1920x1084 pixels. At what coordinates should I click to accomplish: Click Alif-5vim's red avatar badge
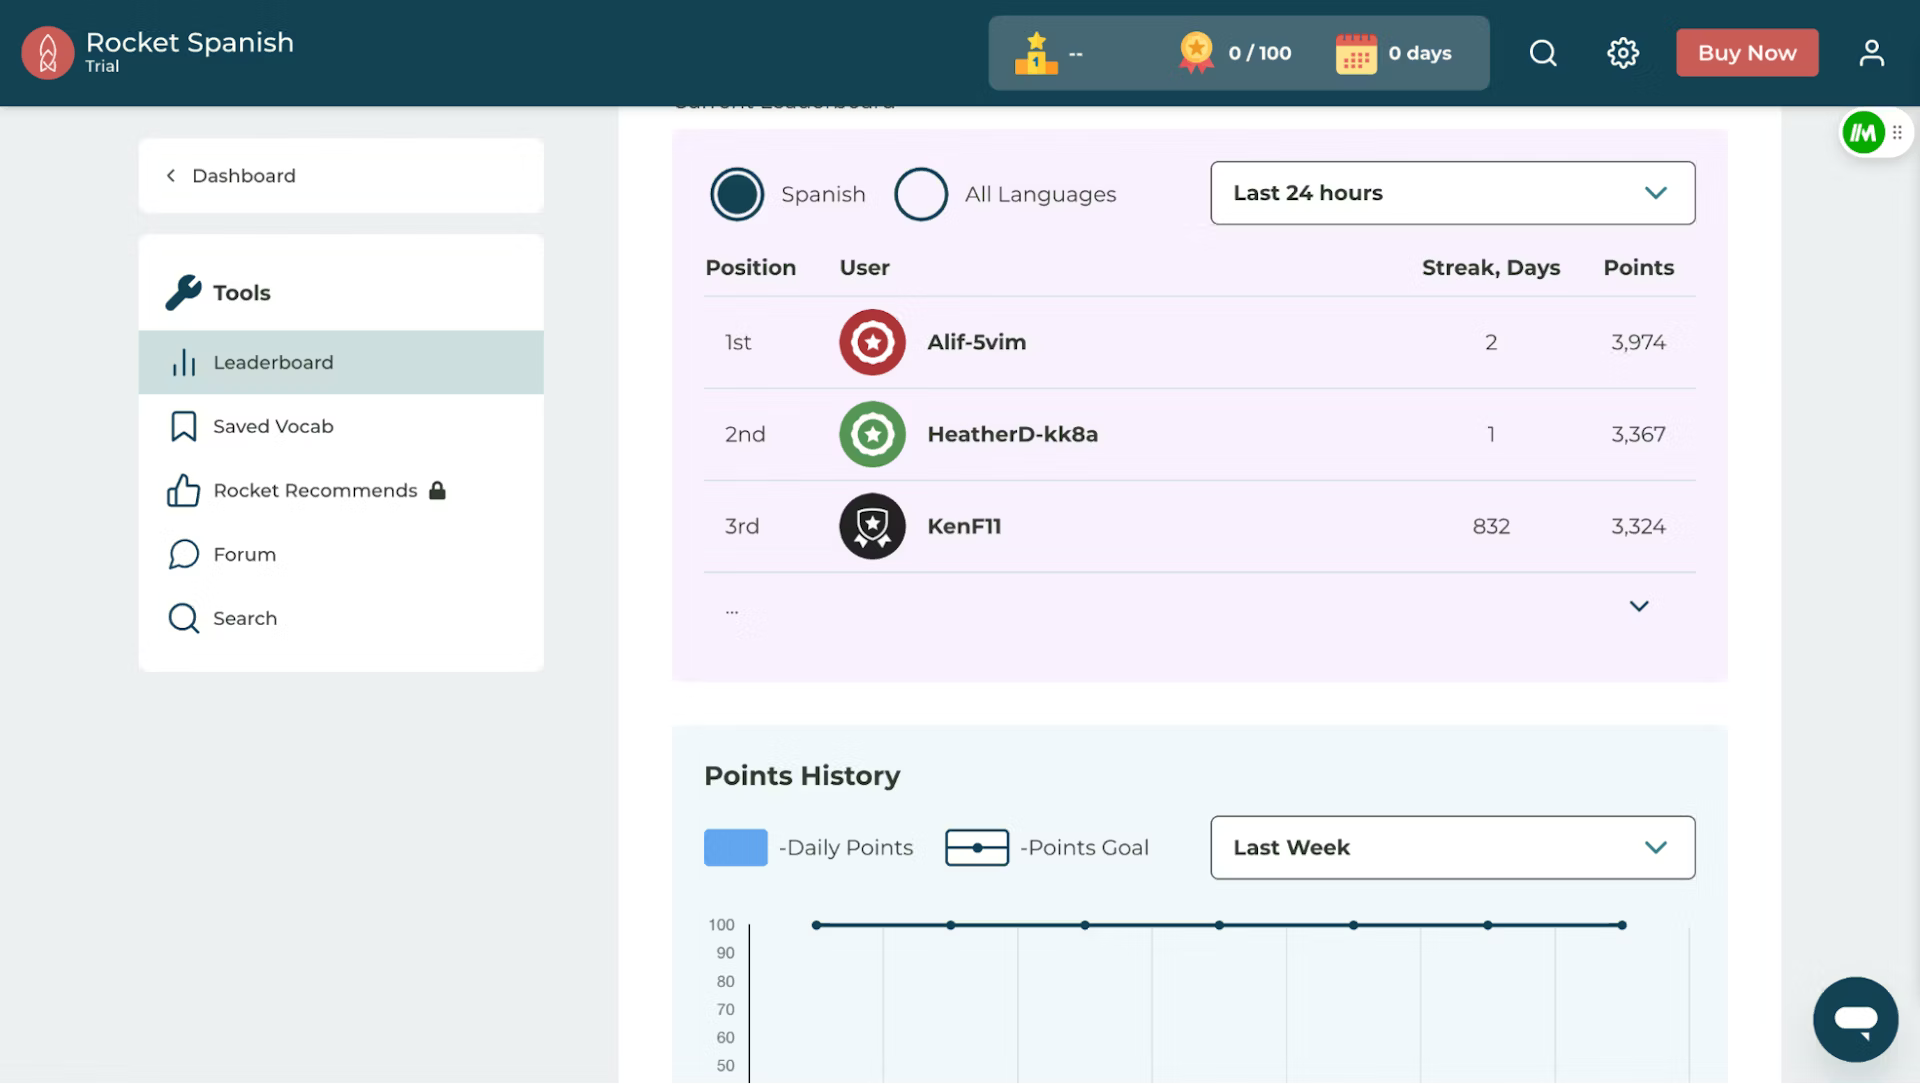click(872, 342)
